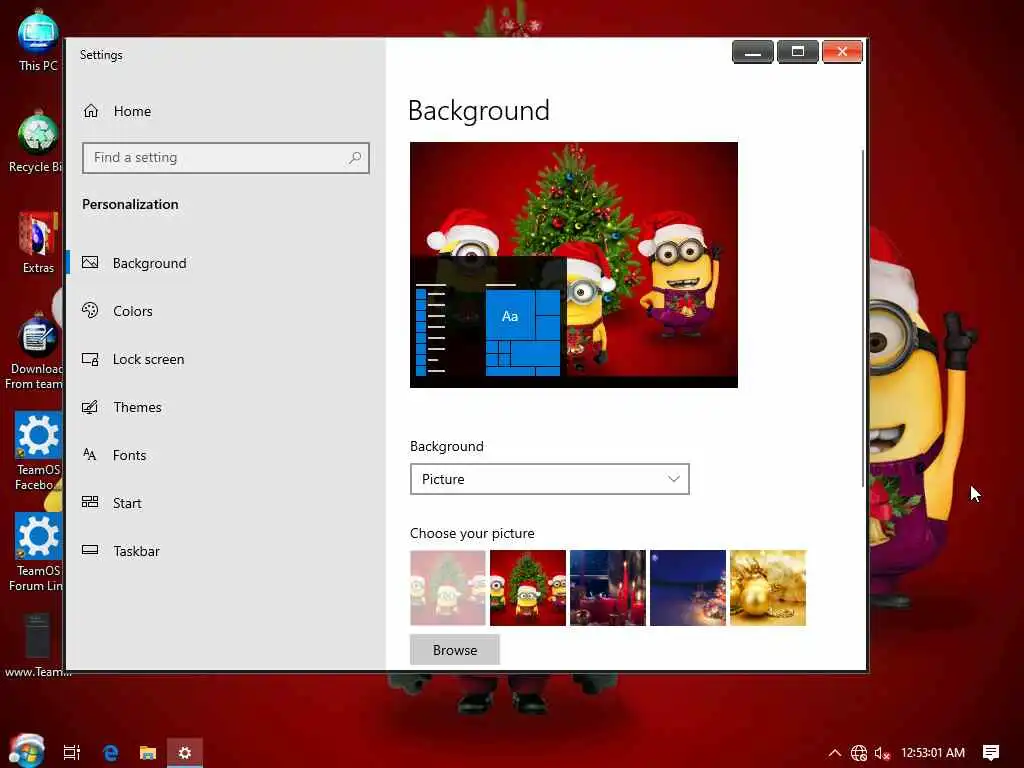This screenshot has width=1024, height=768.
Task: Click the Lock screen icon
Action: (90, 359)
